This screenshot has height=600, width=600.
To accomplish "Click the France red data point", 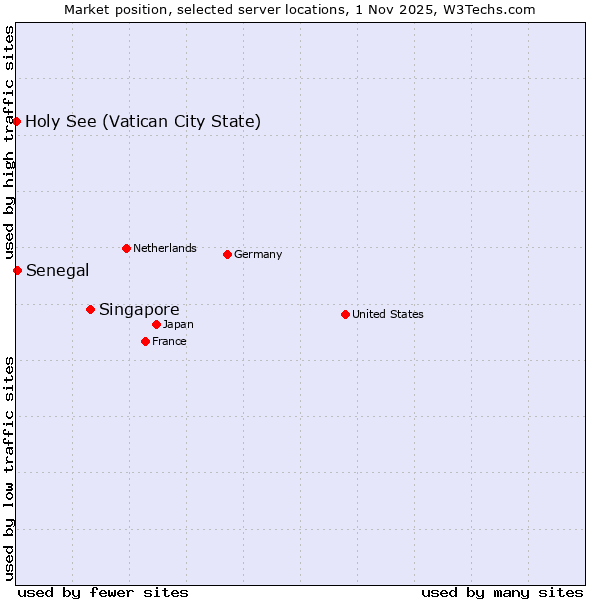I will [x=145, y=341].
